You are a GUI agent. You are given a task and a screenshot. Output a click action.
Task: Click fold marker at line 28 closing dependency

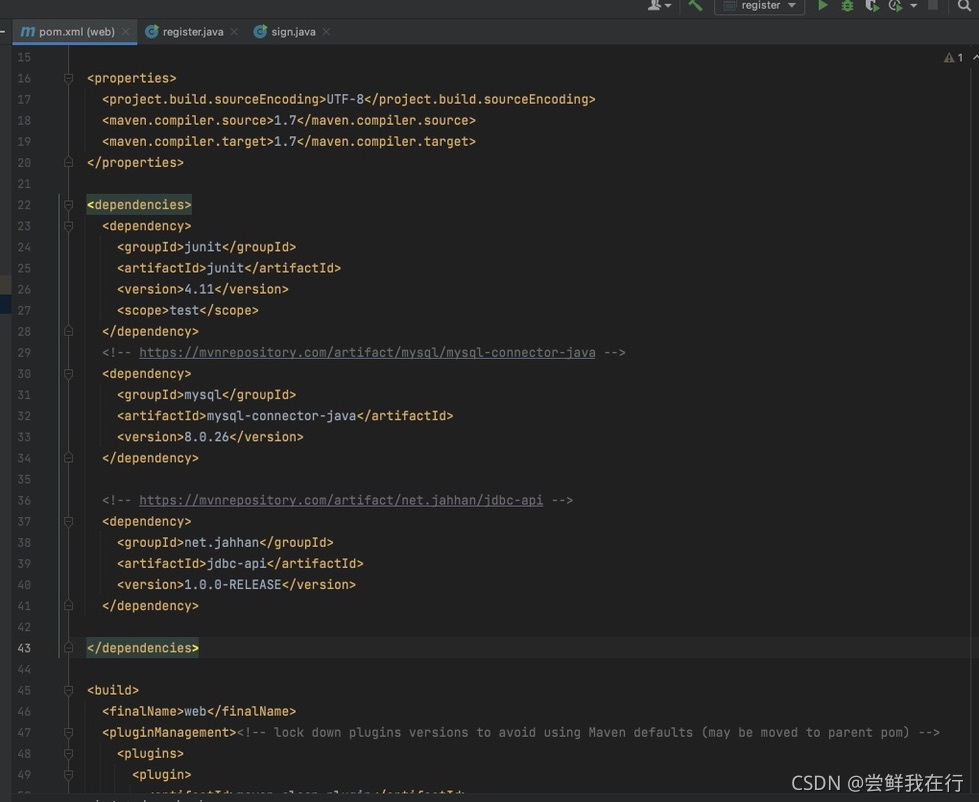[x=69, y=332]
